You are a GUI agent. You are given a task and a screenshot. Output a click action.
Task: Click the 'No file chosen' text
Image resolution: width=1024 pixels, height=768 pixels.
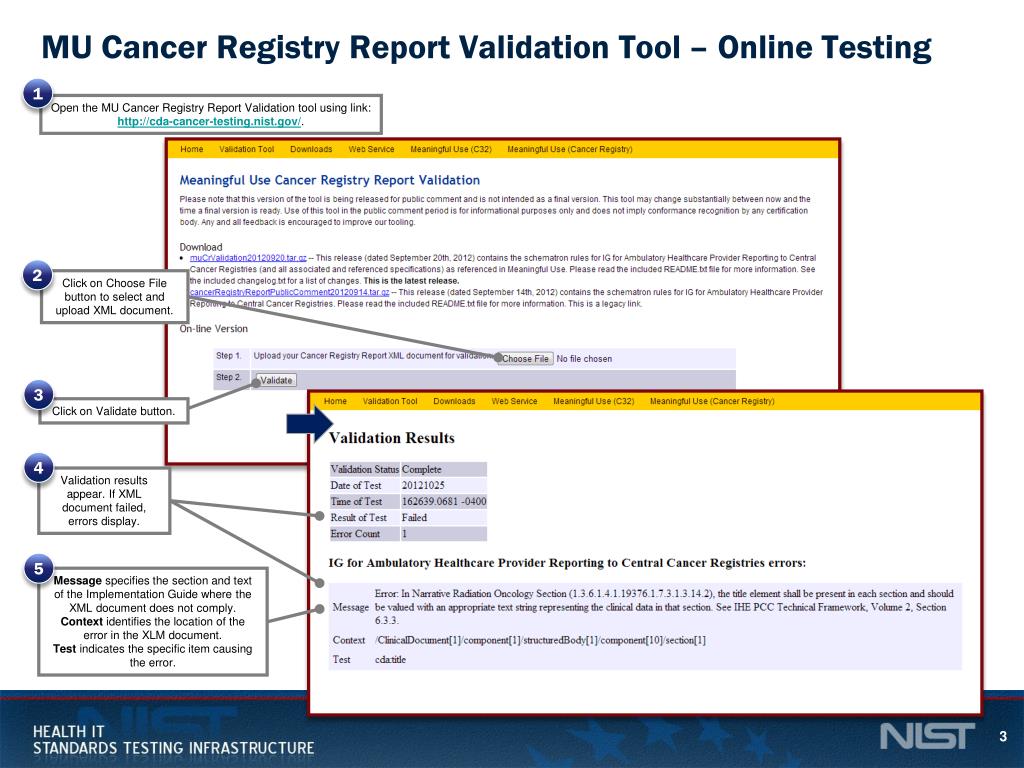point(584,359)
